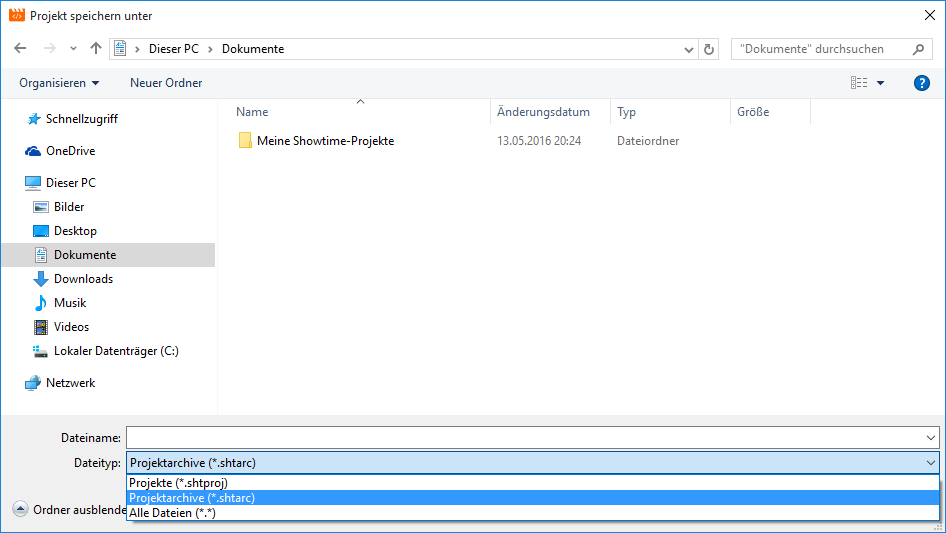946x533 pixels.
Task: Collapse folders via Ordner ausblenden arrow
Action: click(x=20, y=509)
